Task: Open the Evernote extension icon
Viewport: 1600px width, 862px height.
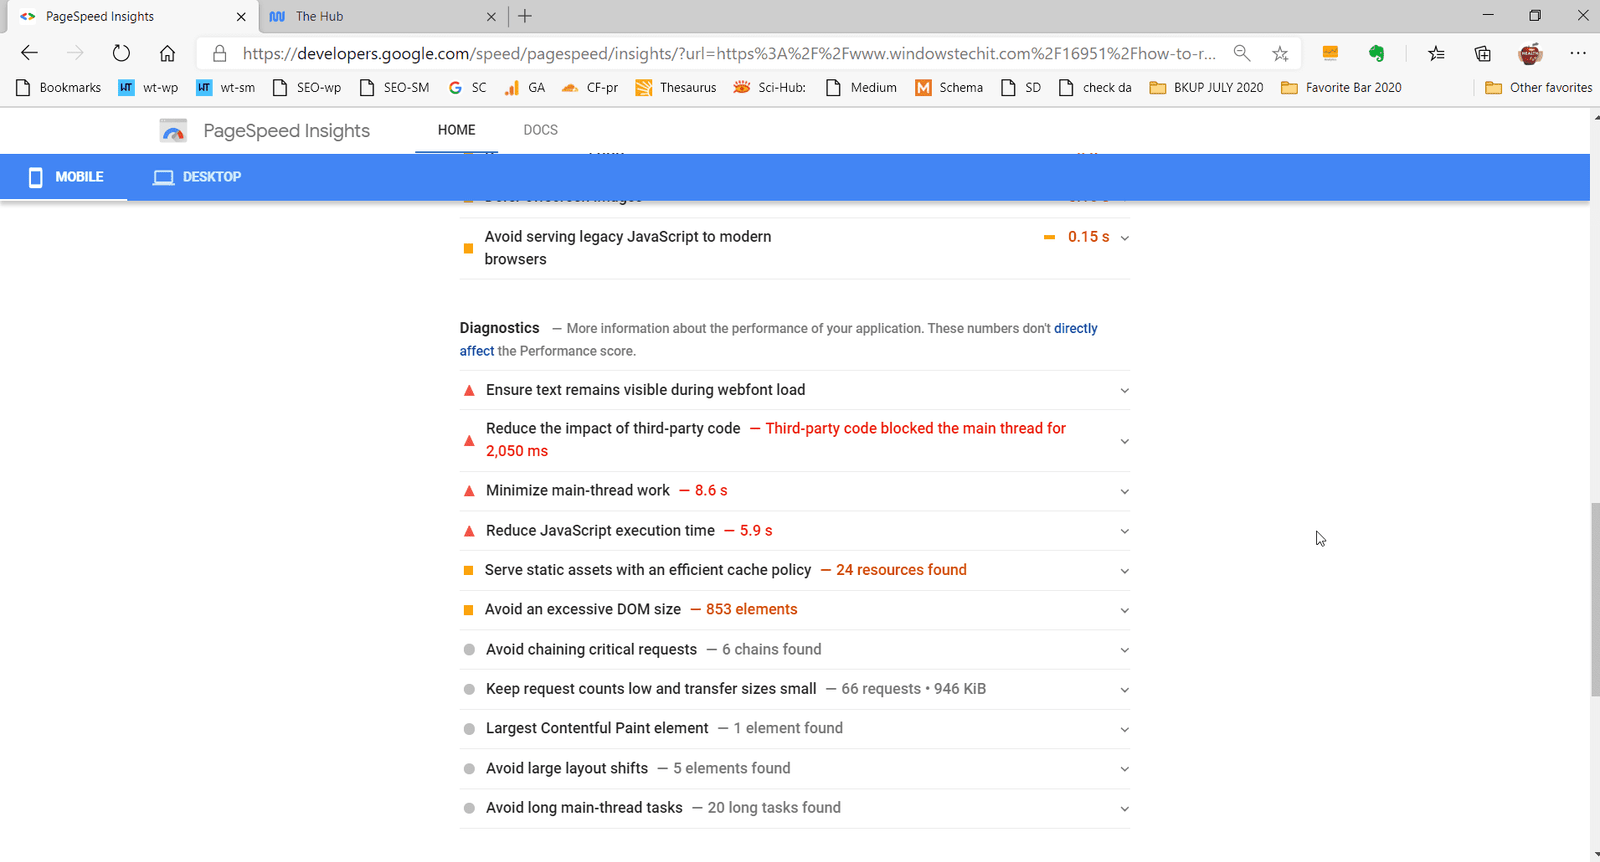Action: (1377, 54)
